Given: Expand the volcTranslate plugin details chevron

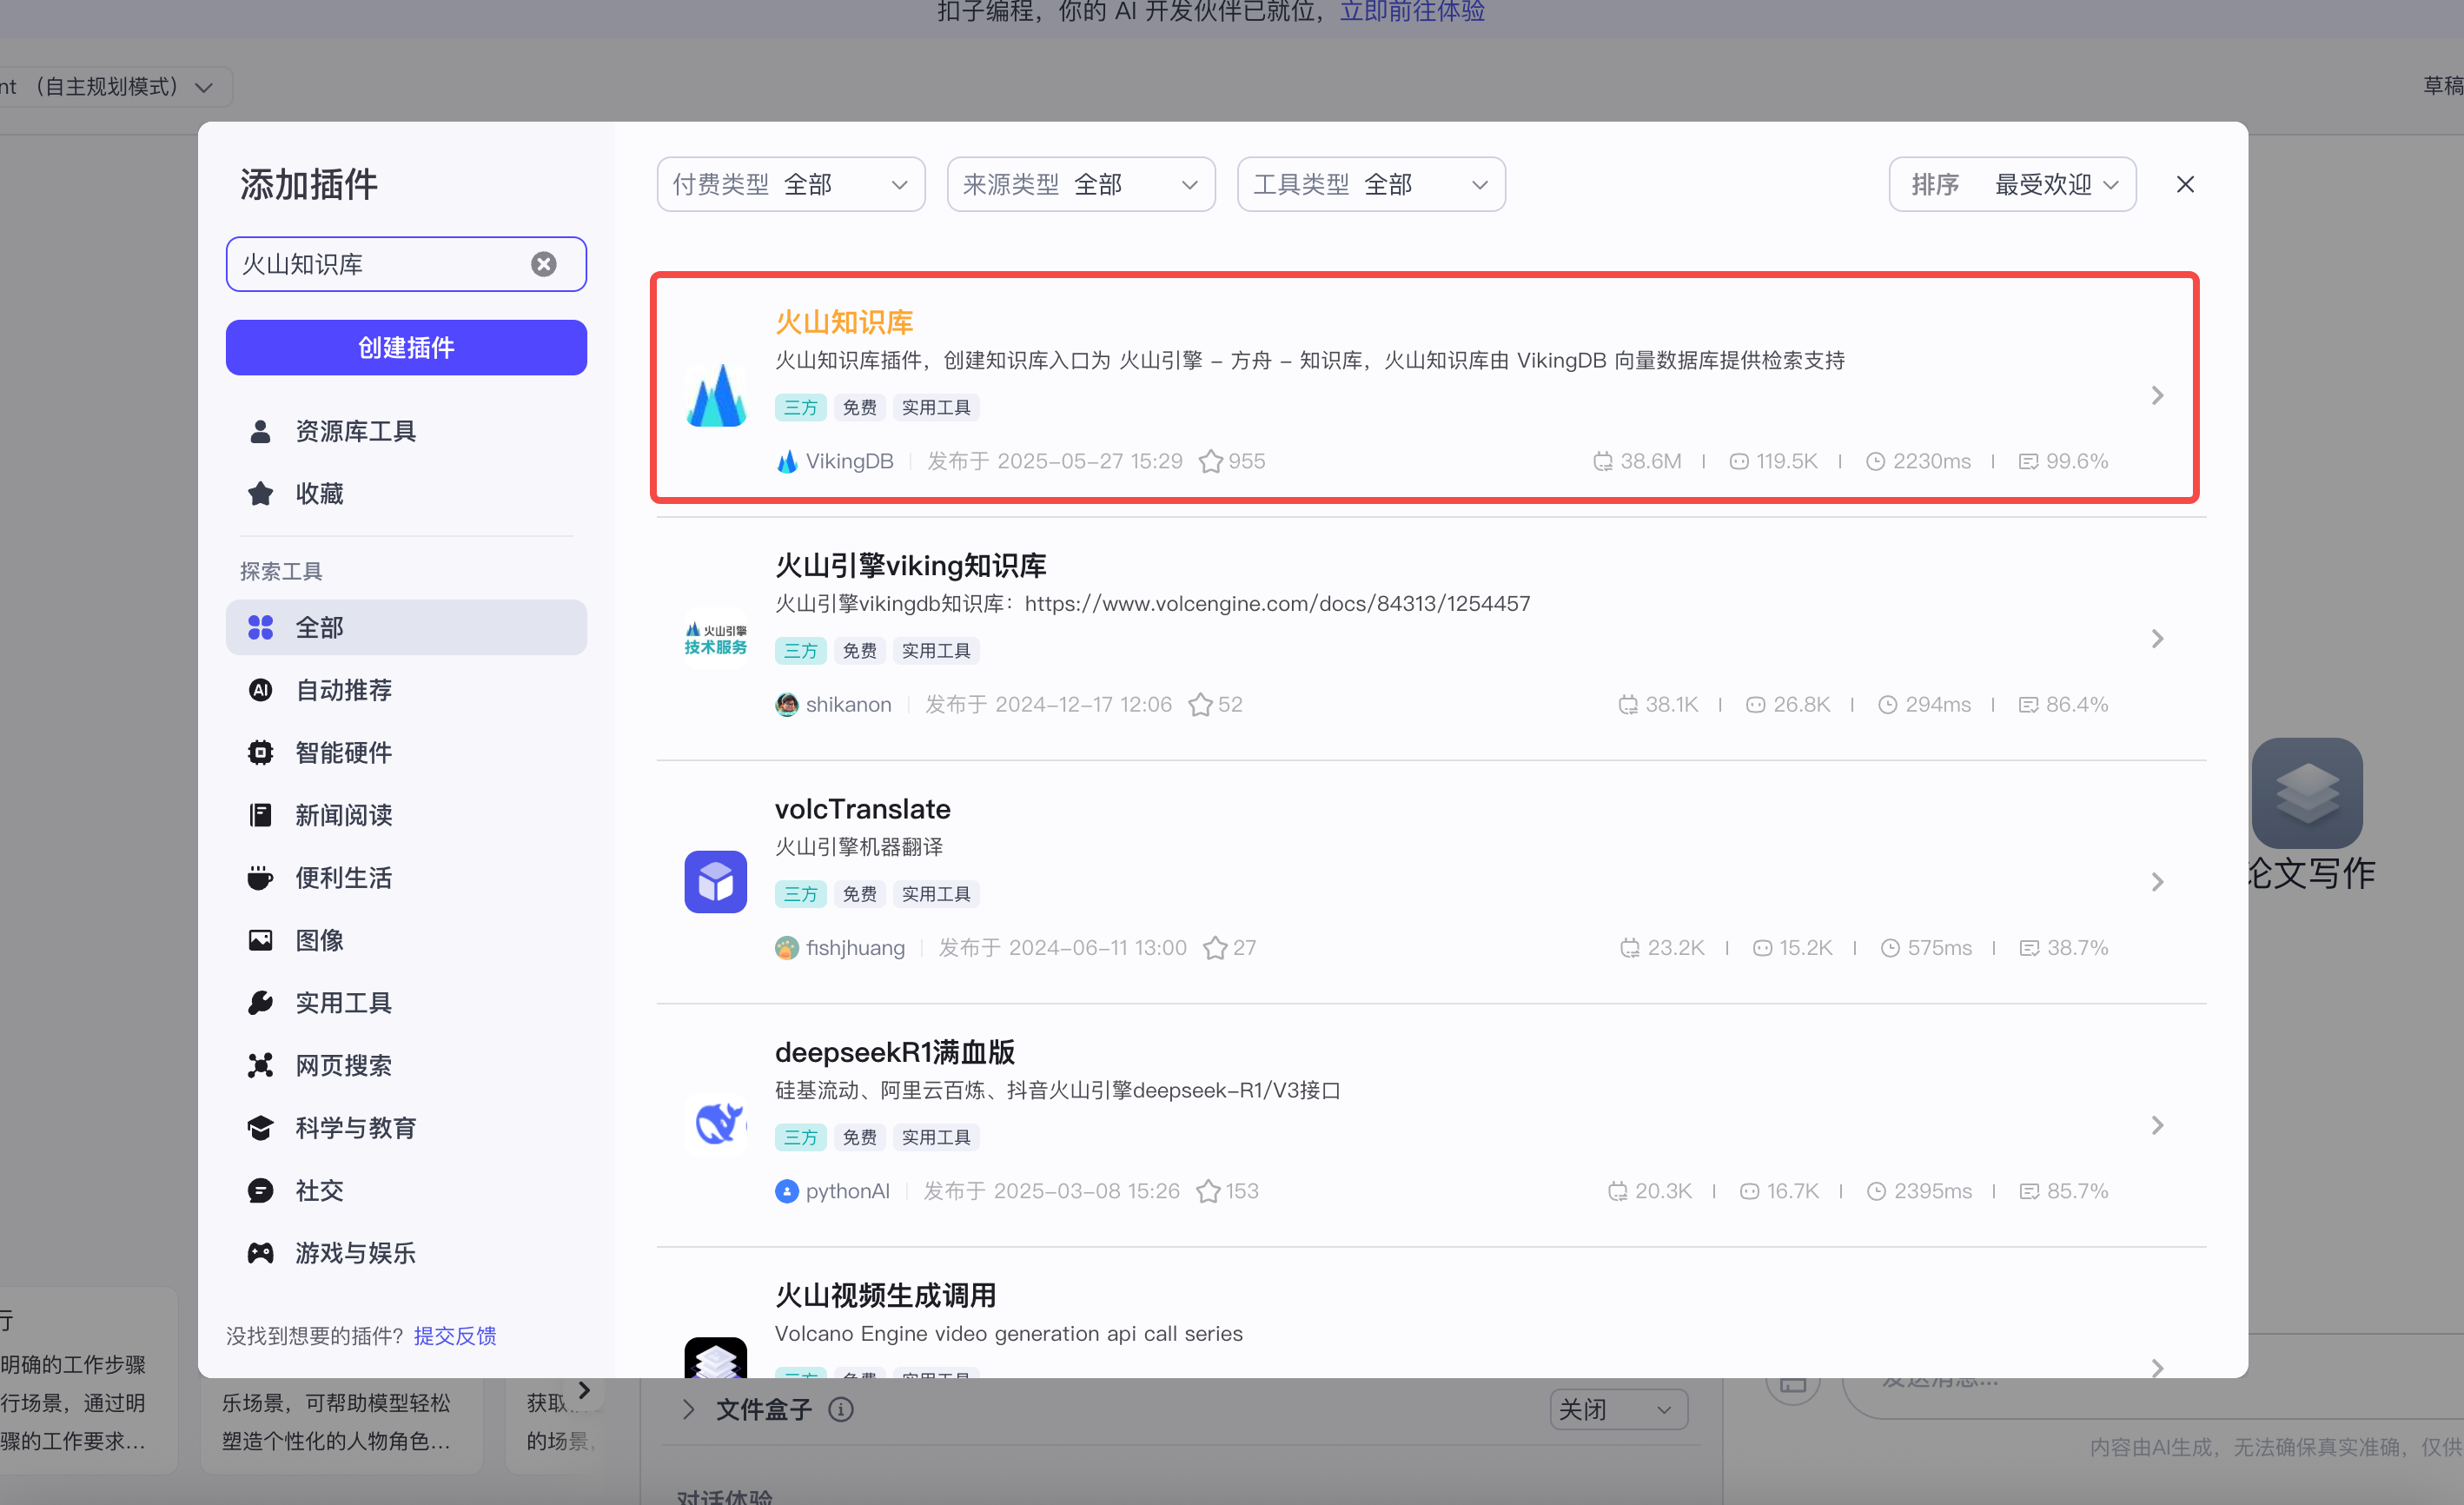Looking at the screenshot, I should click(x=2157, y=881).
